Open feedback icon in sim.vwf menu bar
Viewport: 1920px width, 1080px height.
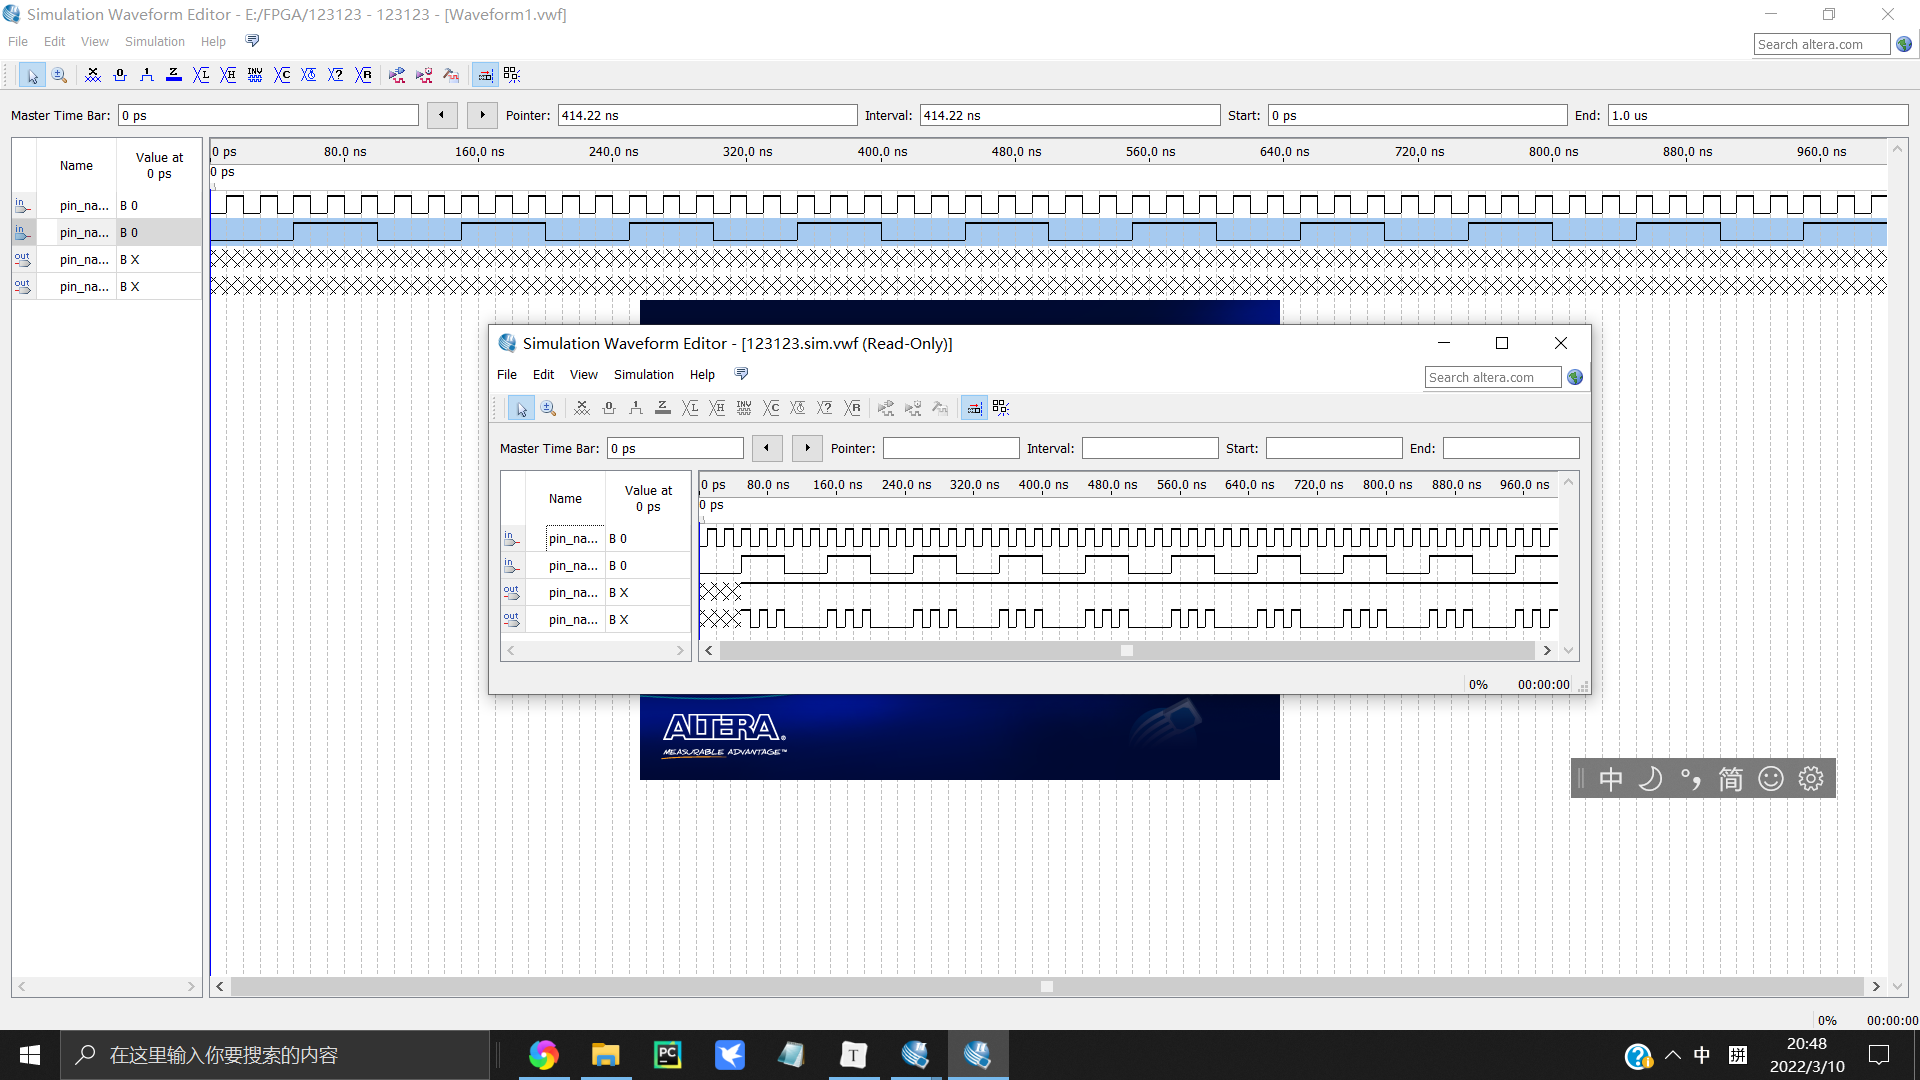click(741, 374)
